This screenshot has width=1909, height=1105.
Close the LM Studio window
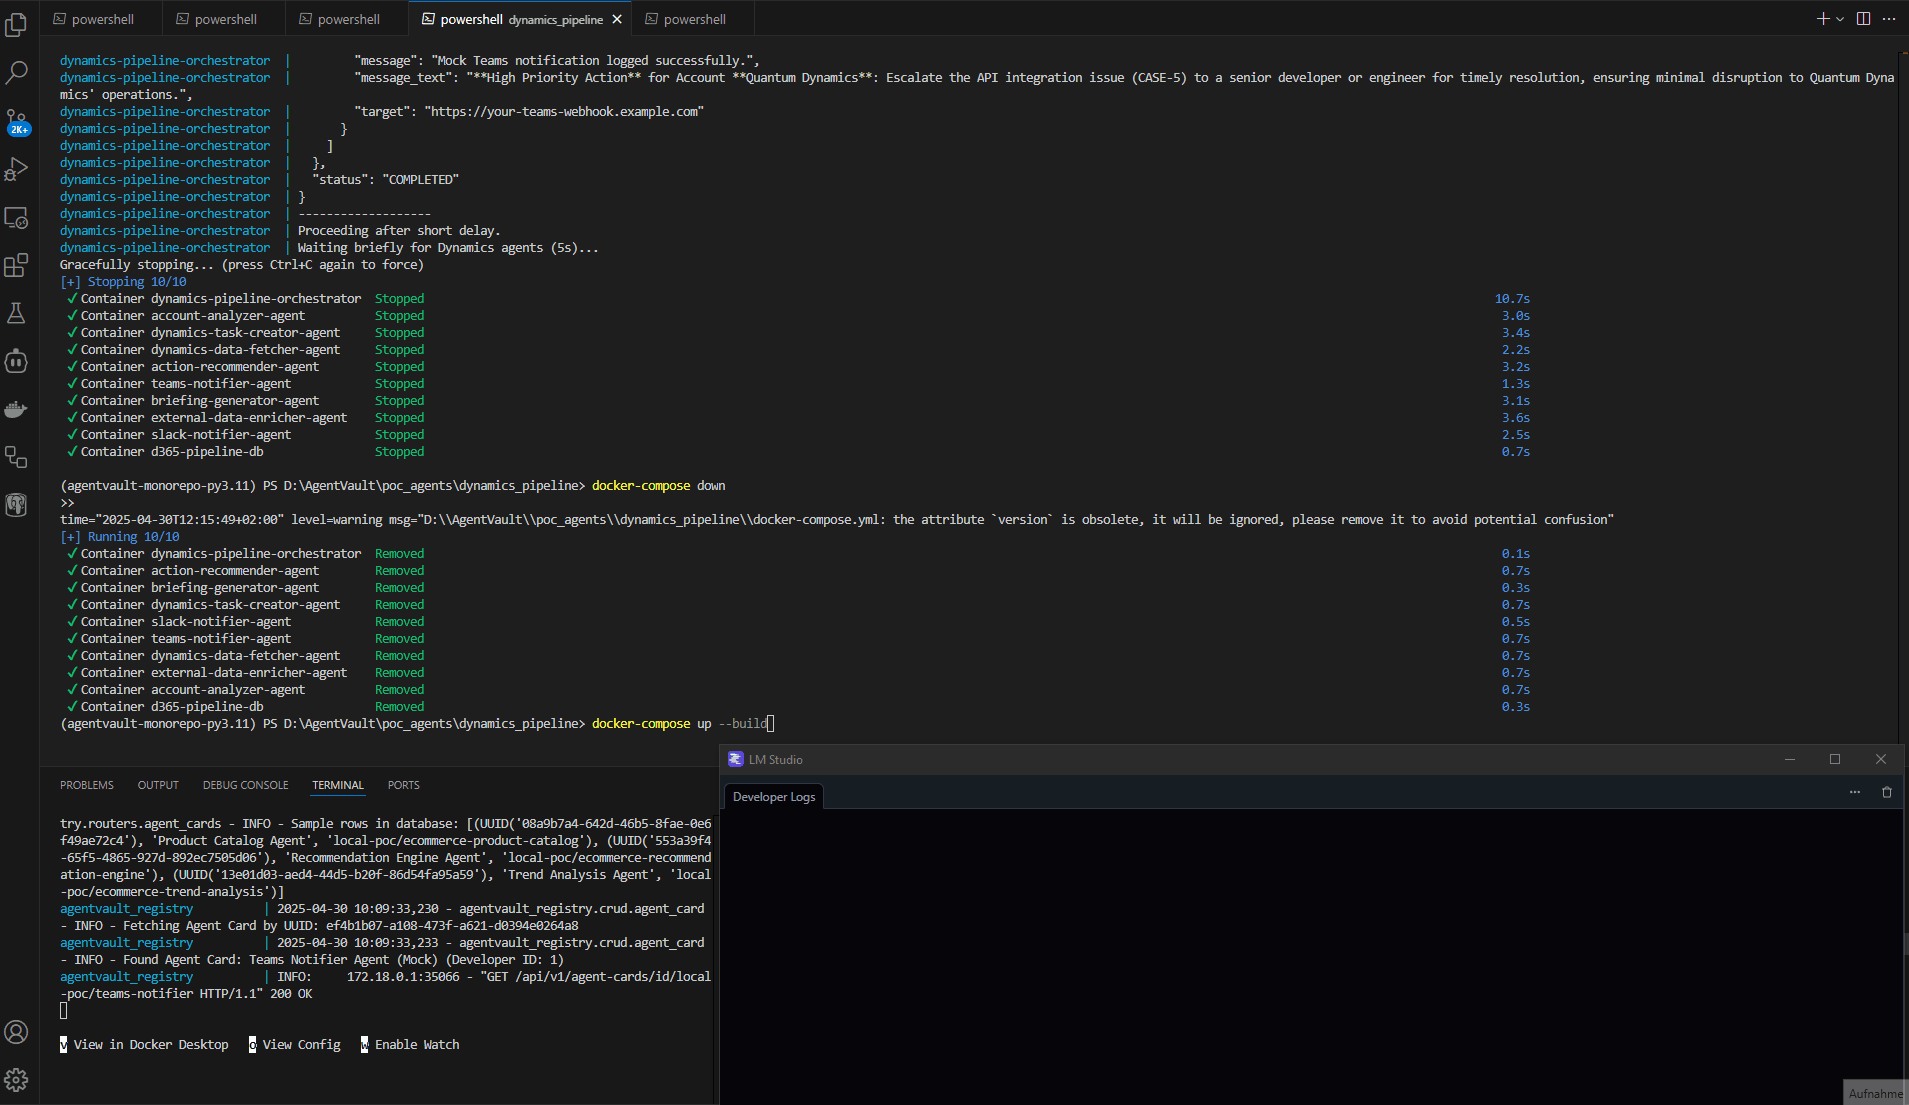coord(1881,759)
